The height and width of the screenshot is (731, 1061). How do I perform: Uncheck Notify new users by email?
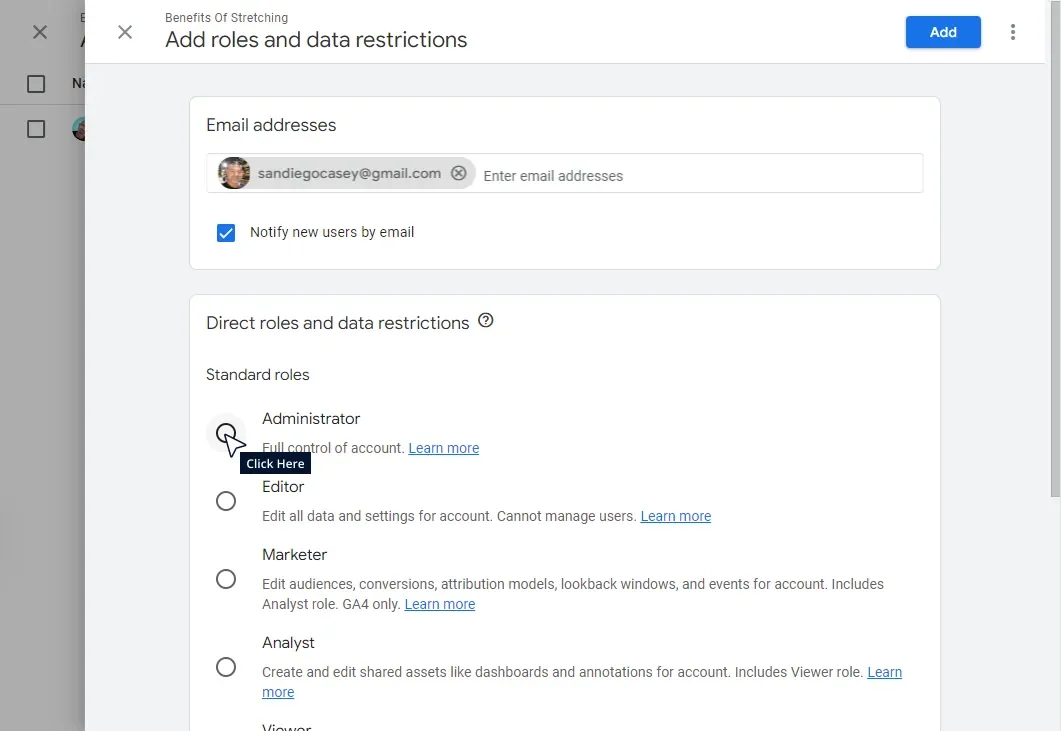coord(226,232)
